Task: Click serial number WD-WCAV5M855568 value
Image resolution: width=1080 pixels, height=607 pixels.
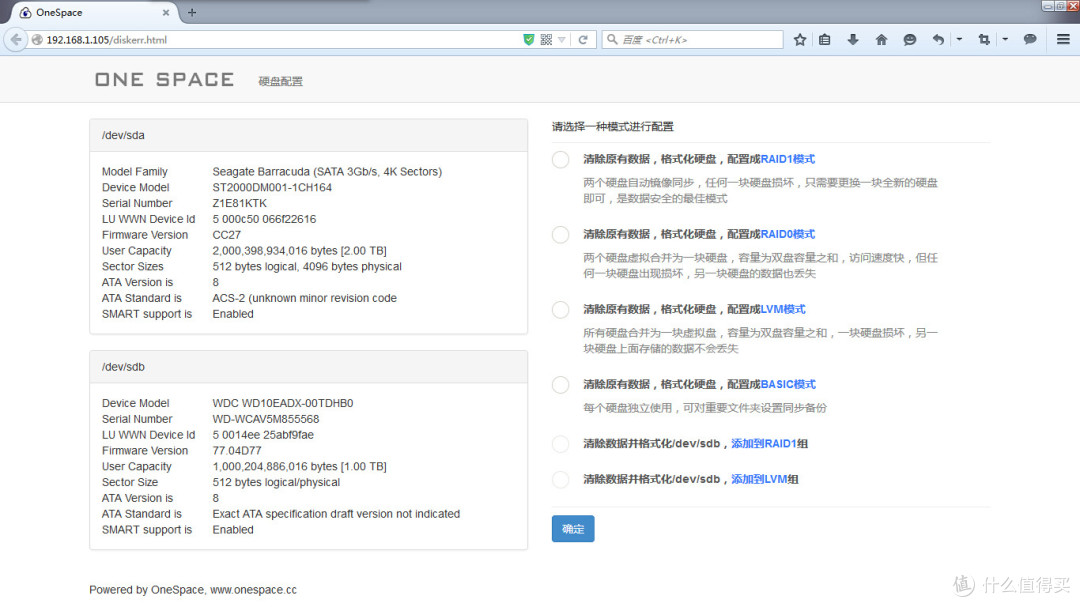Action: point(266,419)
